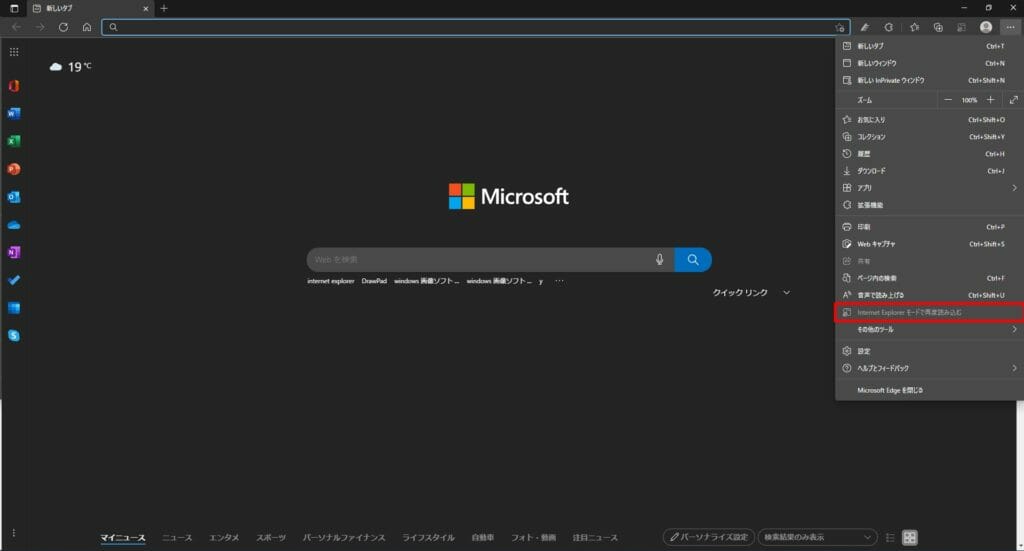Expand the ヘルプとフィードバック submenu

(929, 368)
